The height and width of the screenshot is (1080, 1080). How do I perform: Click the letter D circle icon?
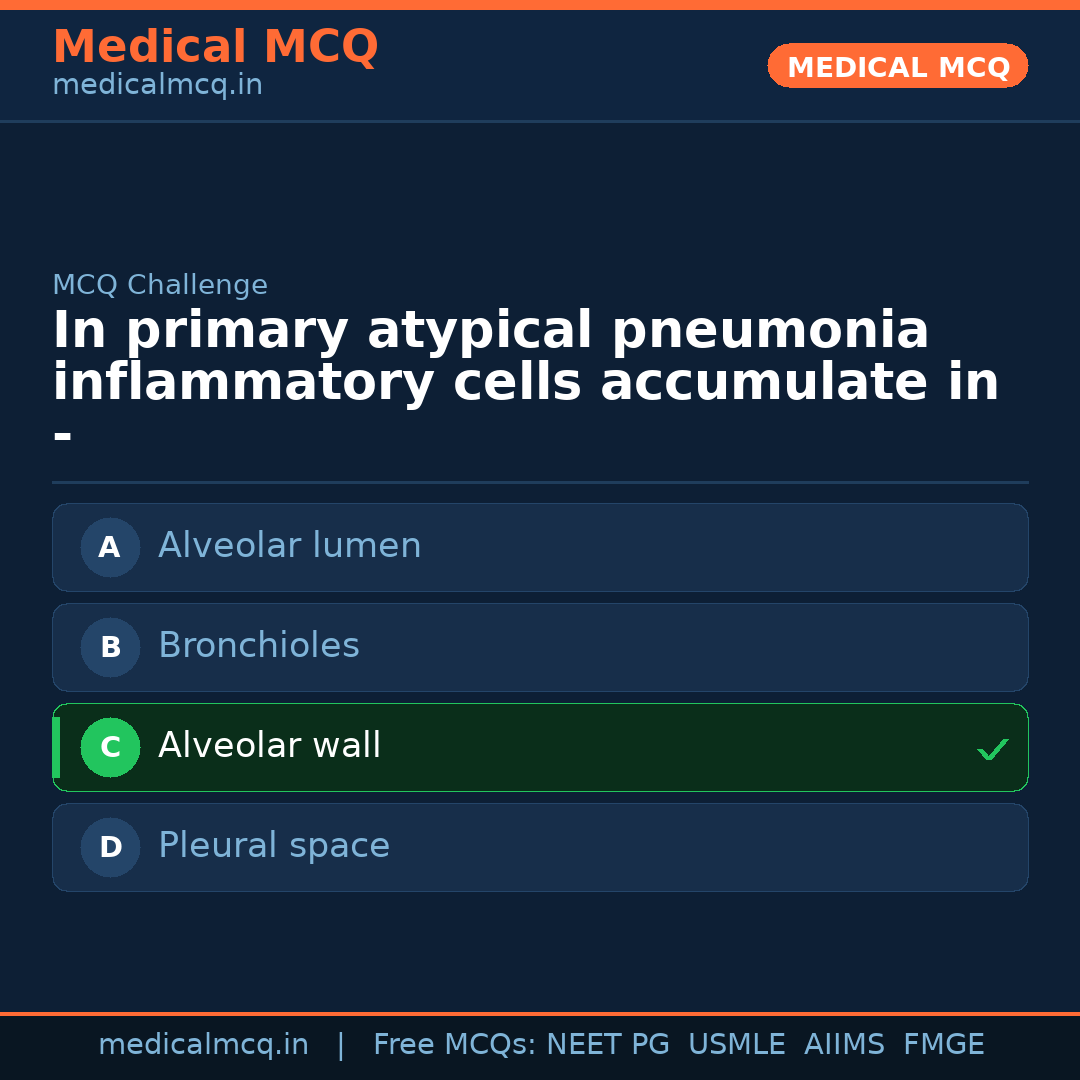coord(110,847)
